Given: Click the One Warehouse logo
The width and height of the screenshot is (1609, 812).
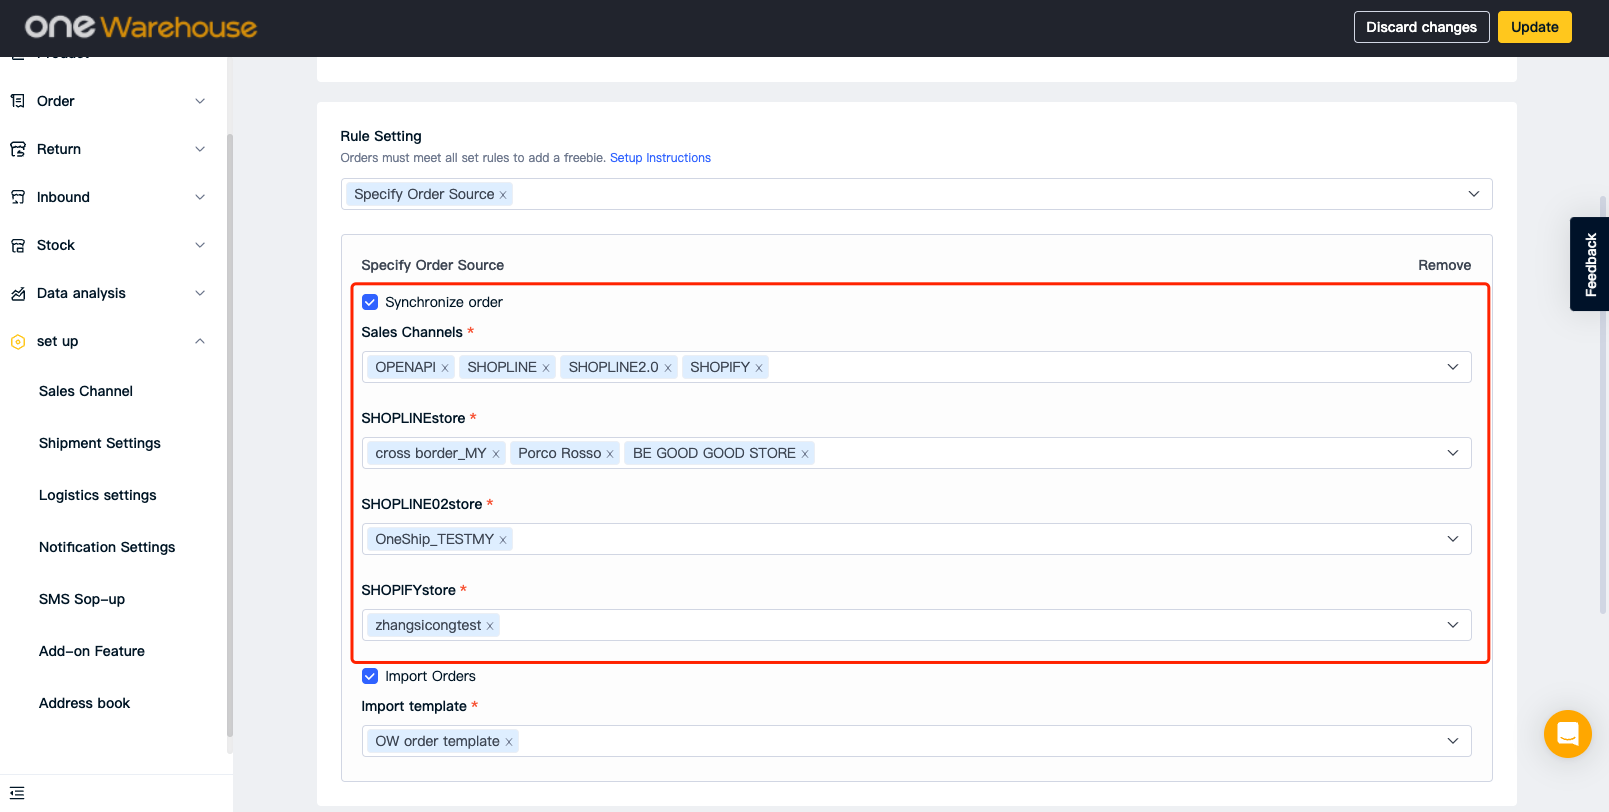Looking at the screenshot, I should (141, 27).
